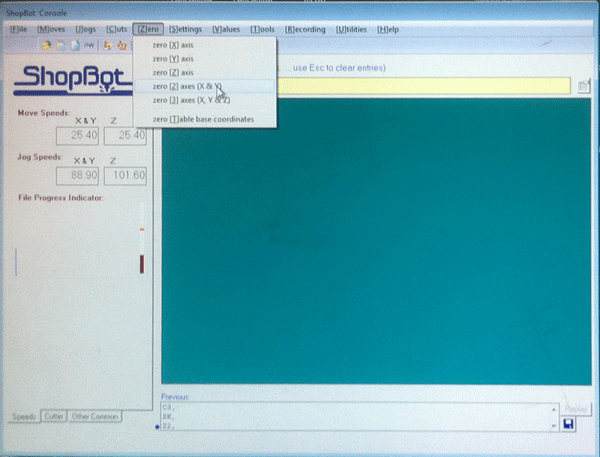Click the ShopBot logo
Viewport: 600px width, 457px height.
[x=73, y=80]
